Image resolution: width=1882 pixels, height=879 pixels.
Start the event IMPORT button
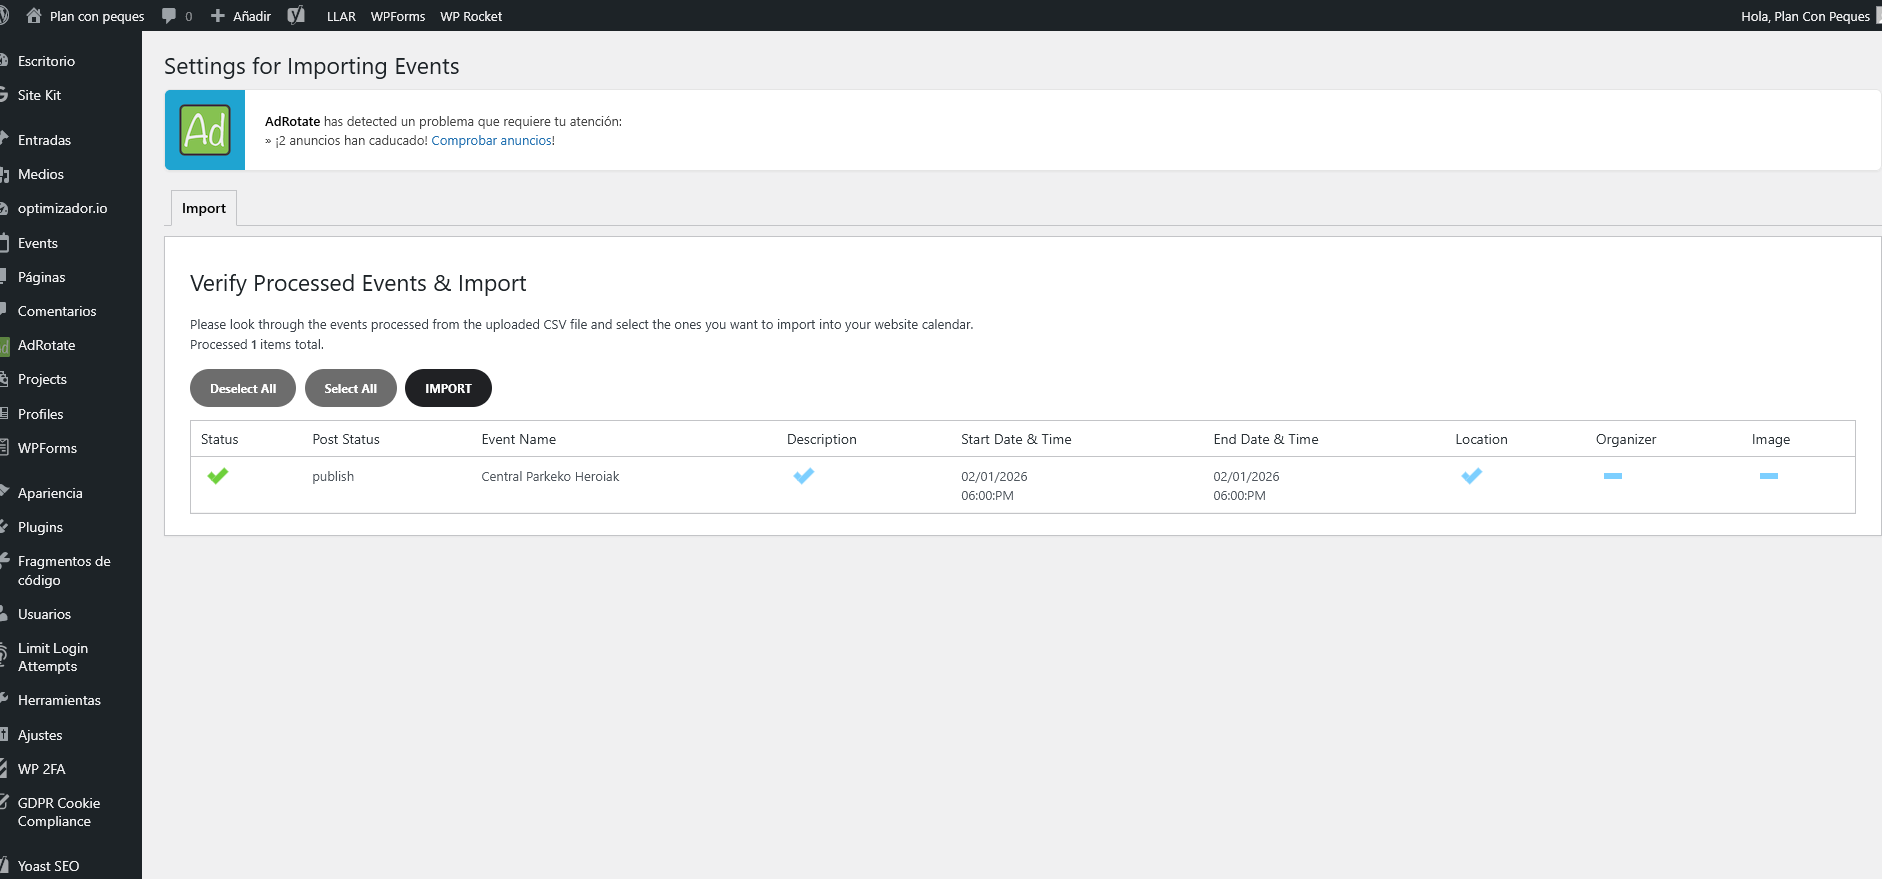(448, 388)
